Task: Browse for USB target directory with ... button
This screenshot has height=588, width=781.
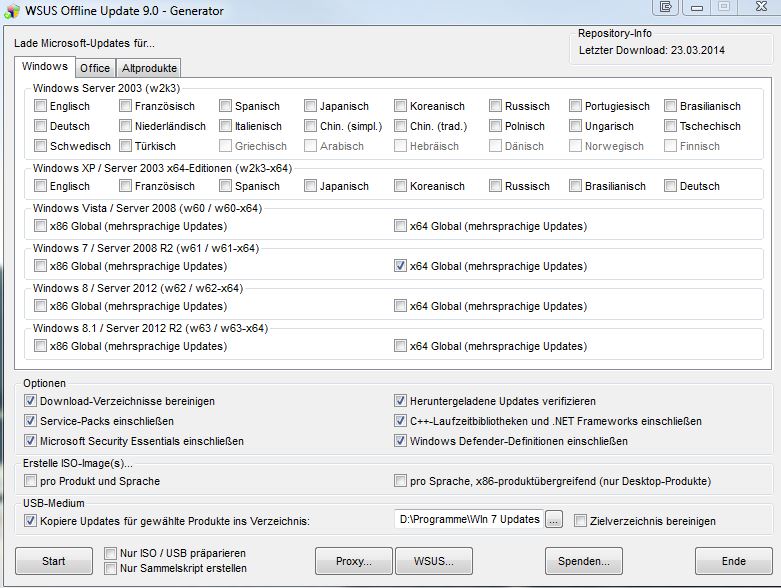Action: pyautogui.click(x=554, y=520)
